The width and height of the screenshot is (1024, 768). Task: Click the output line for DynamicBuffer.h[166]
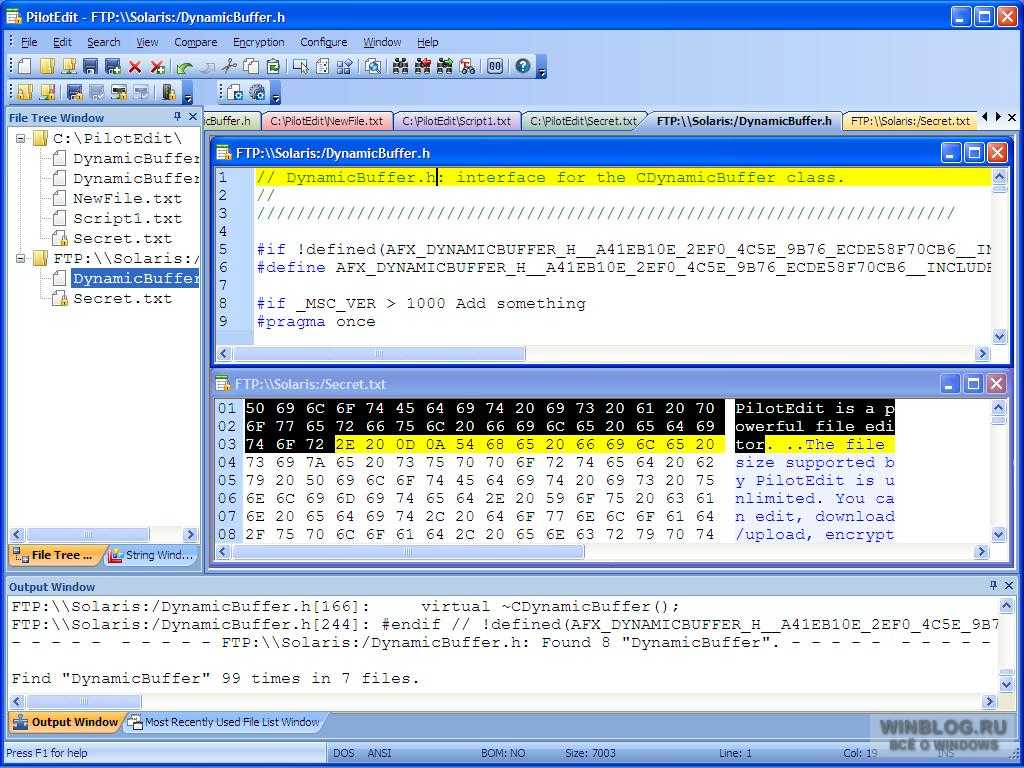tap(345, 607)
